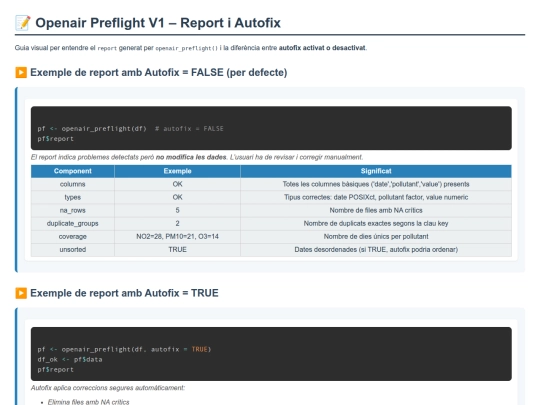Click the value '5' in the na_rows row
Image resolution: width=540 pixels, height=405 pixels.
pyautogui.click(x=177, y=210)
